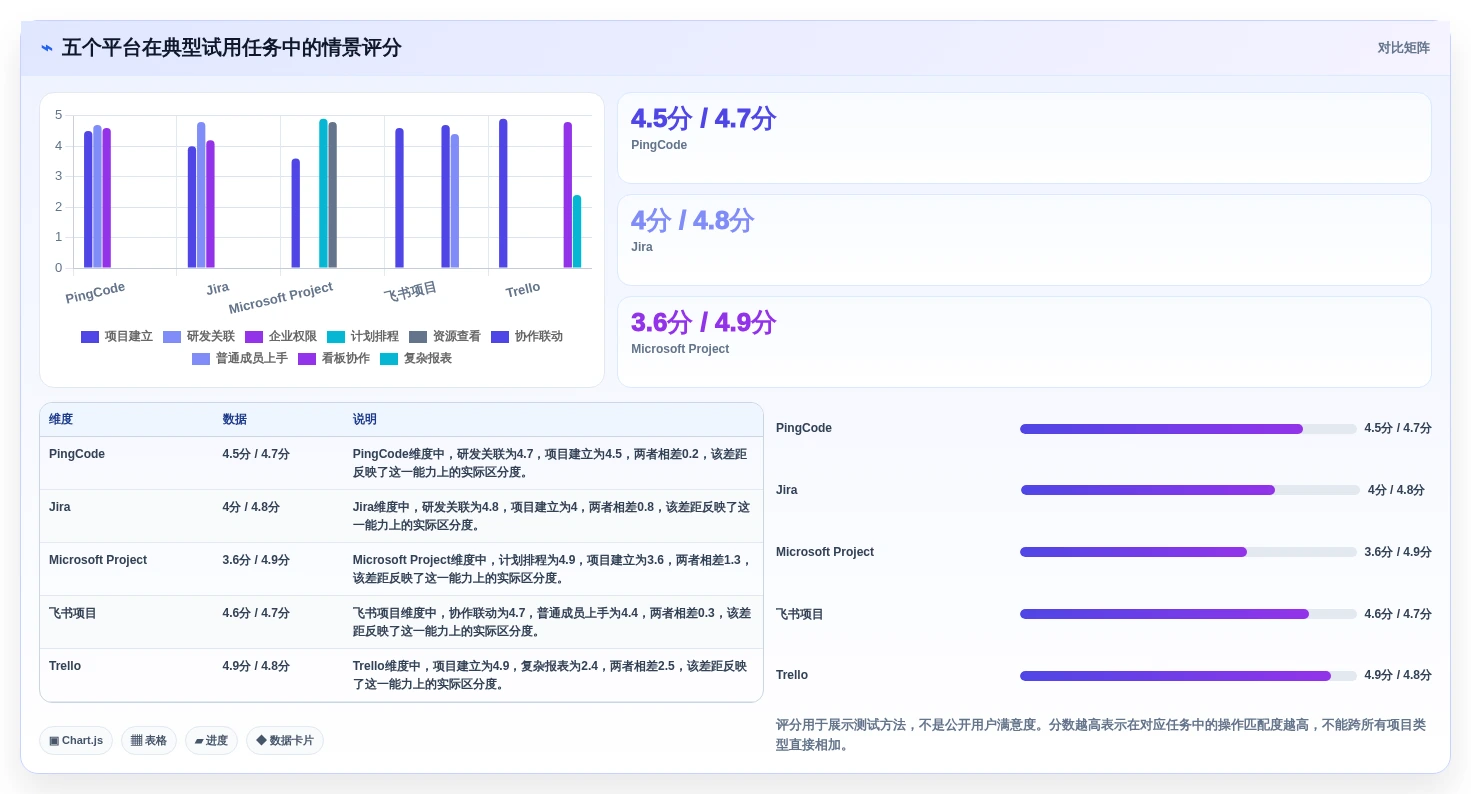Click the Trello progress bar
This screenshot has height=794, width=1471.
[1188, 676]
